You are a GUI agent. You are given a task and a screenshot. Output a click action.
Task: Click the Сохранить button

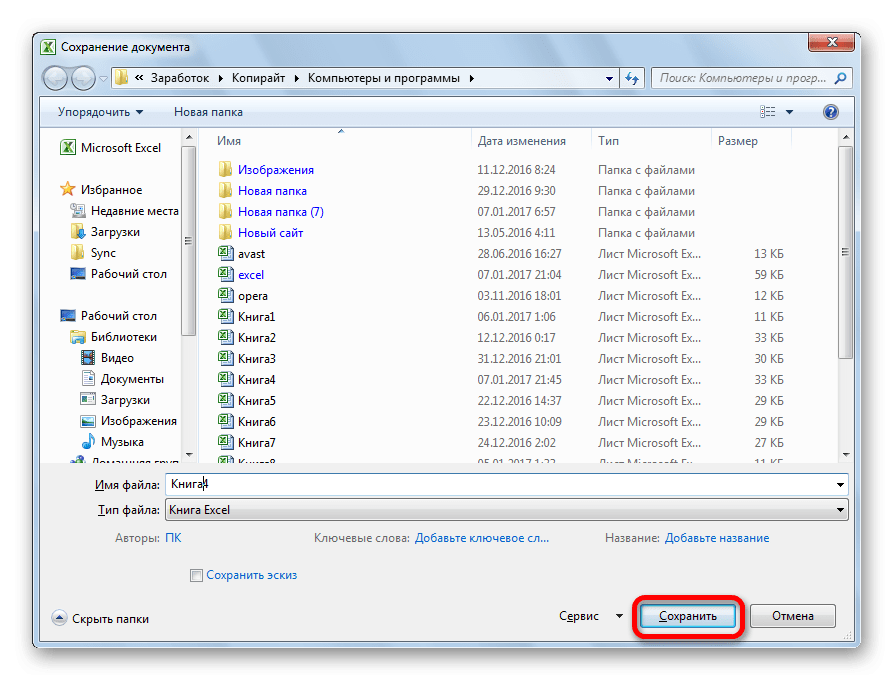tap(688, 616)
